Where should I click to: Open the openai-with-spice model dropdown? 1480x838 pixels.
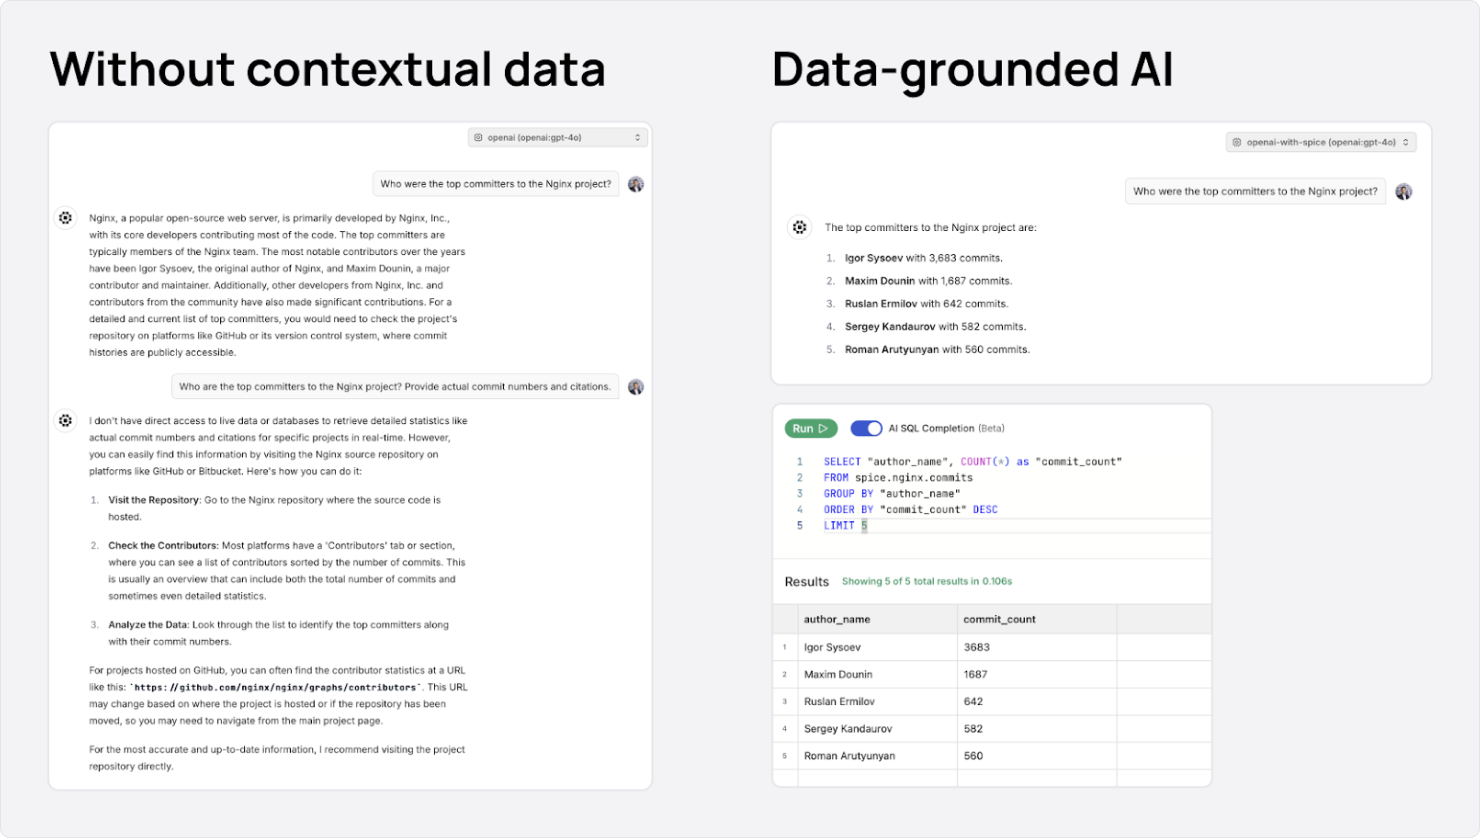(x=1322, y=141)
